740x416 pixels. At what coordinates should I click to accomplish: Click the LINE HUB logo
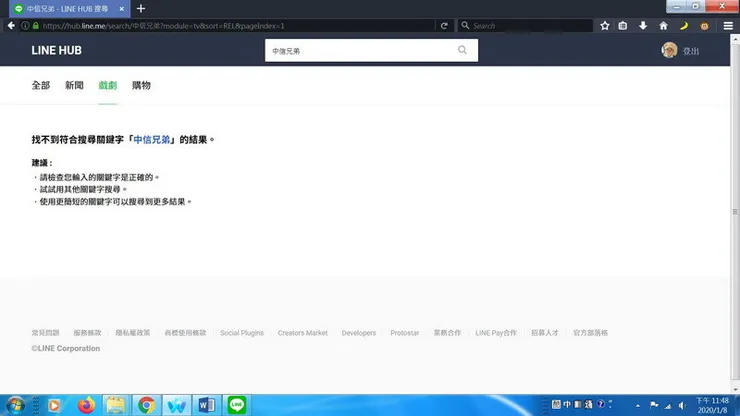(57, 51)
